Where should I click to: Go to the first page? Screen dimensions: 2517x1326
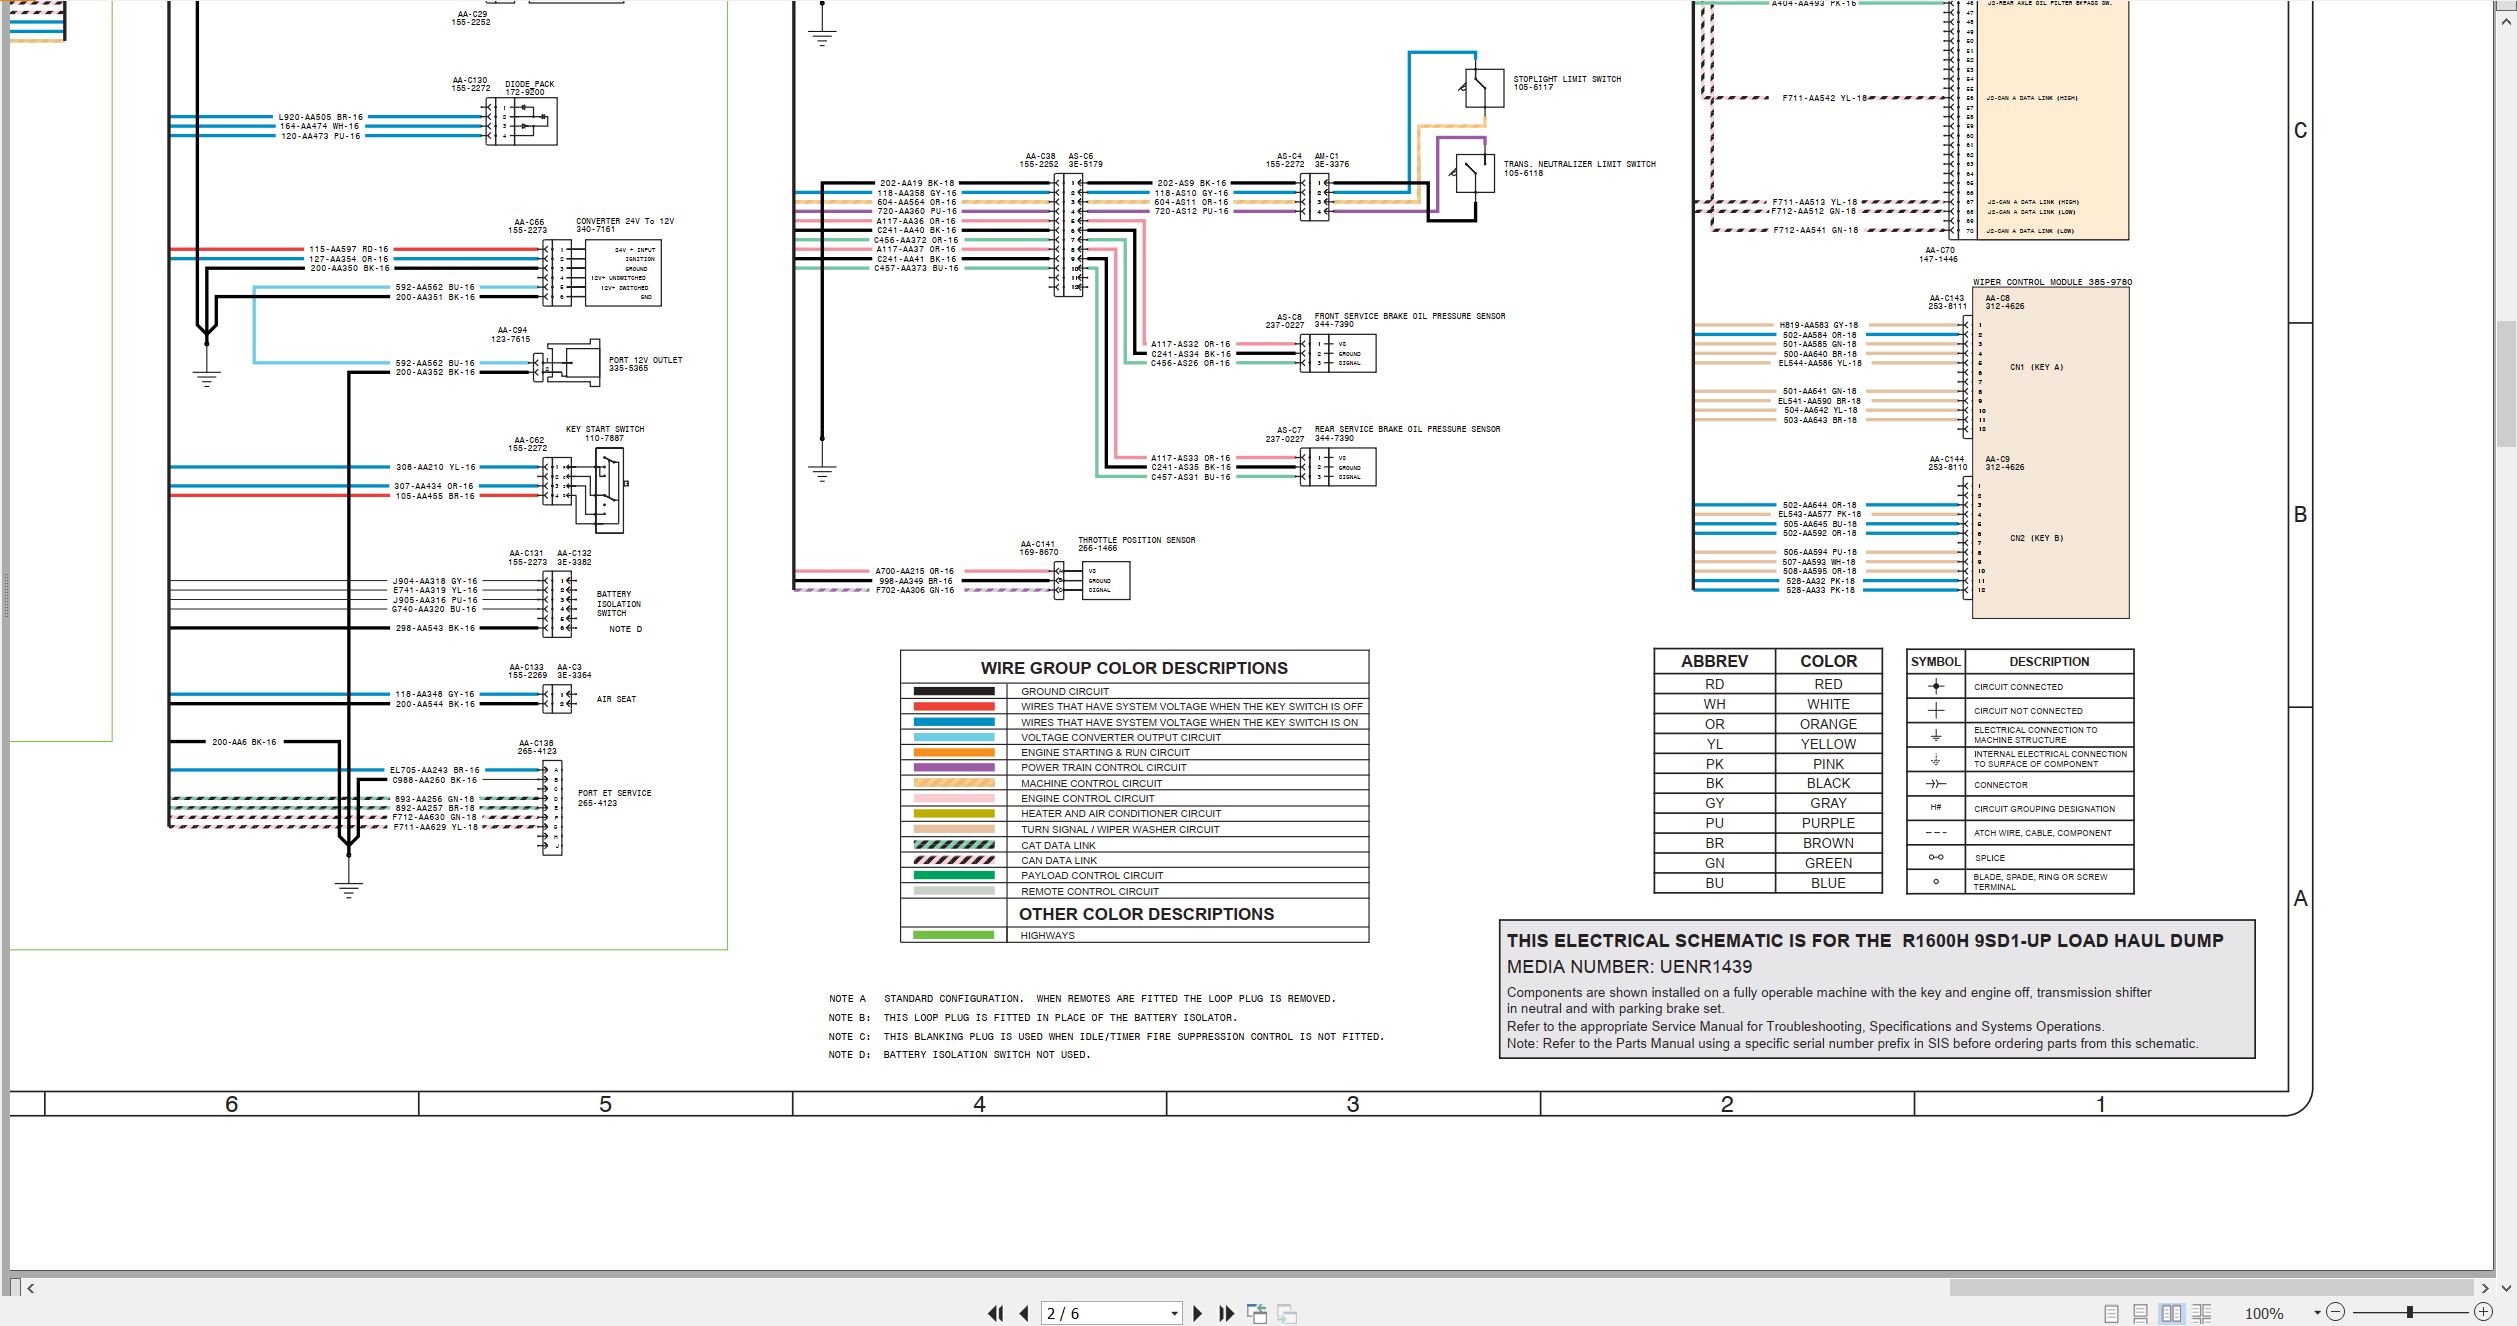995,1313
